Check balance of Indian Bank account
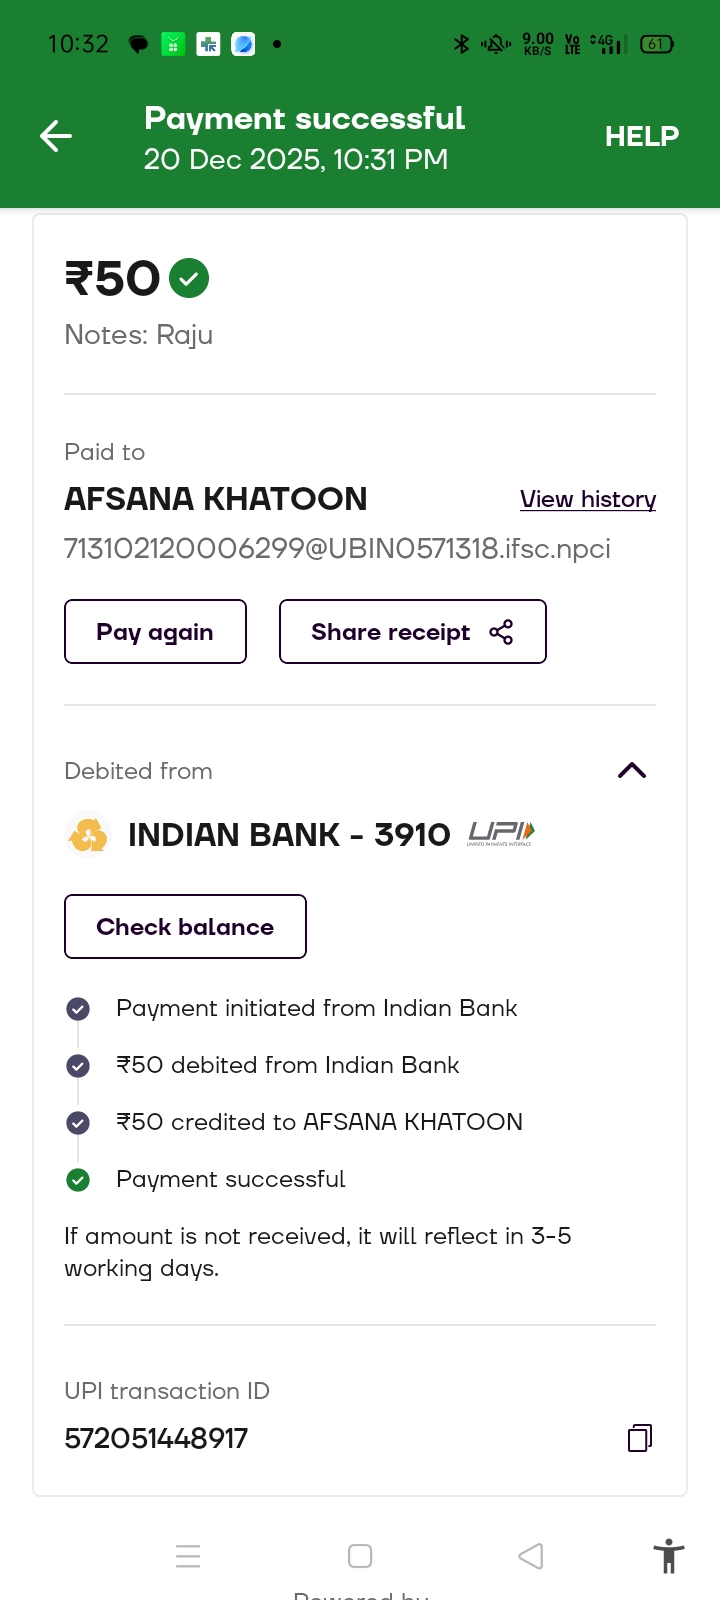This screenshot has height=1600, width=720. pos(185,927)
